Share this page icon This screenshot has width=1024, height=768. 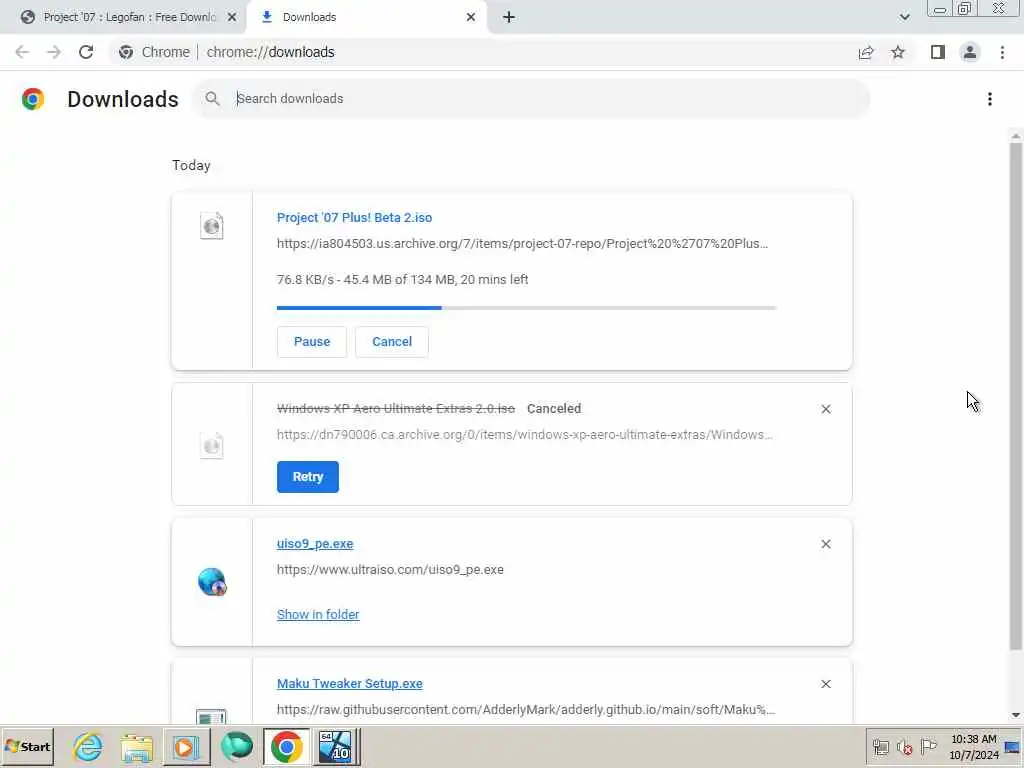[866, 52]
